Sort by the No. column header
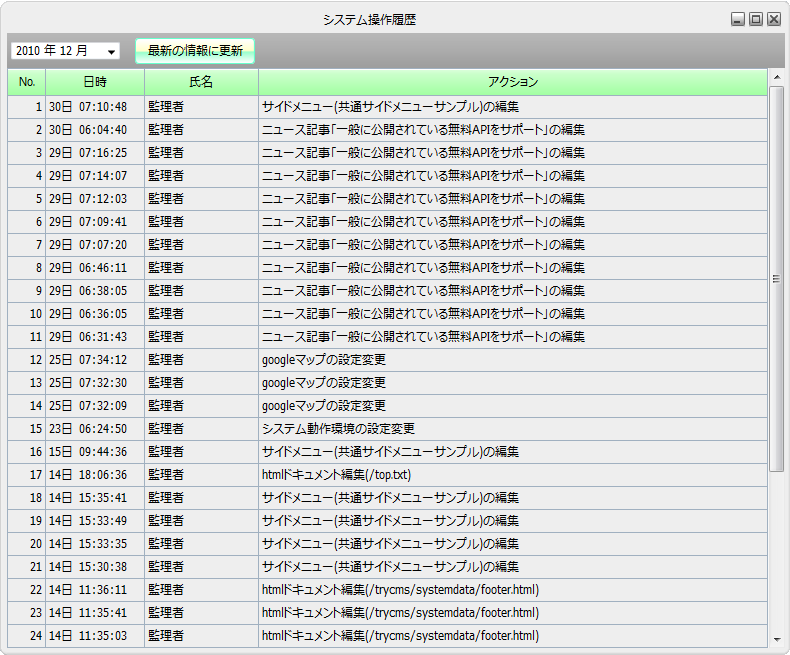 (x=27, y=82)
